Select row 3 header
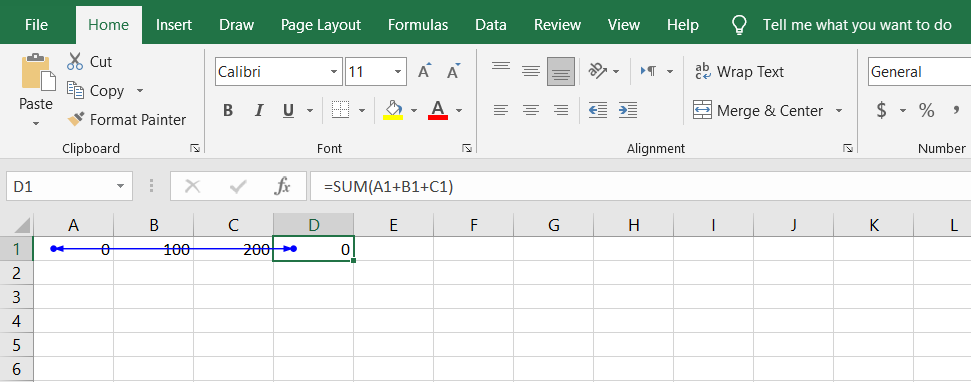 click(x=17, y=297)
